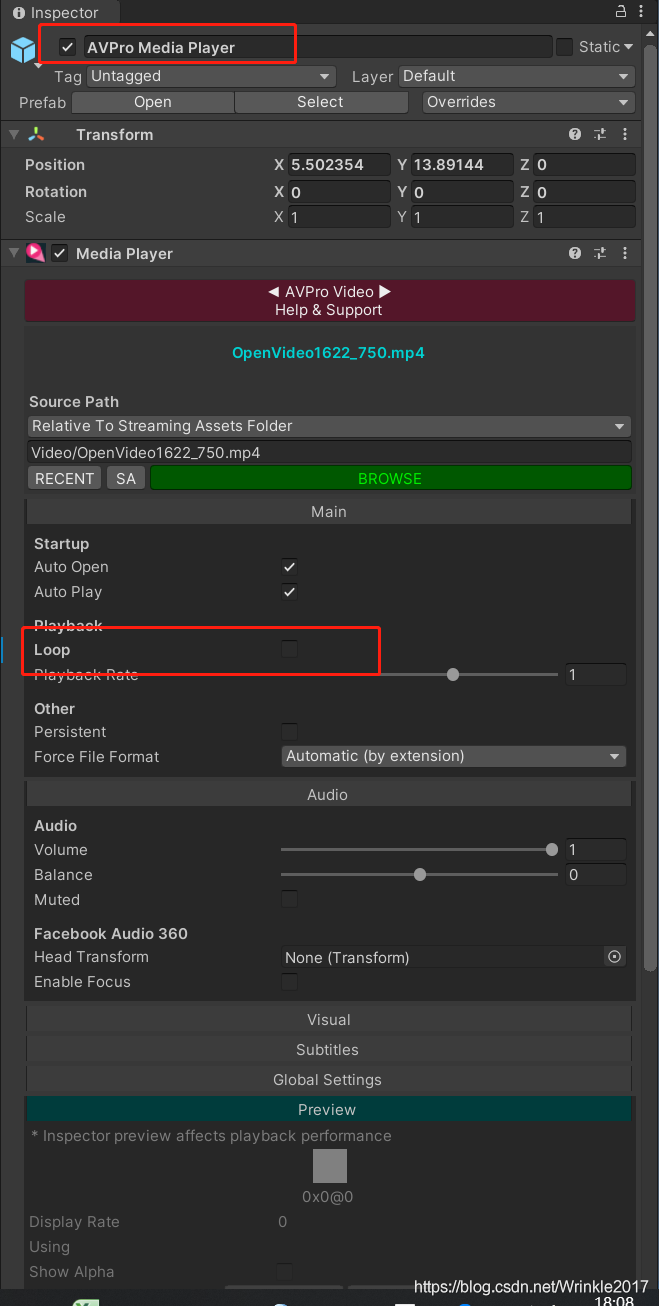The image size is (659, 1306).
Task: Open the Layer dropdown
Action: 517,76
